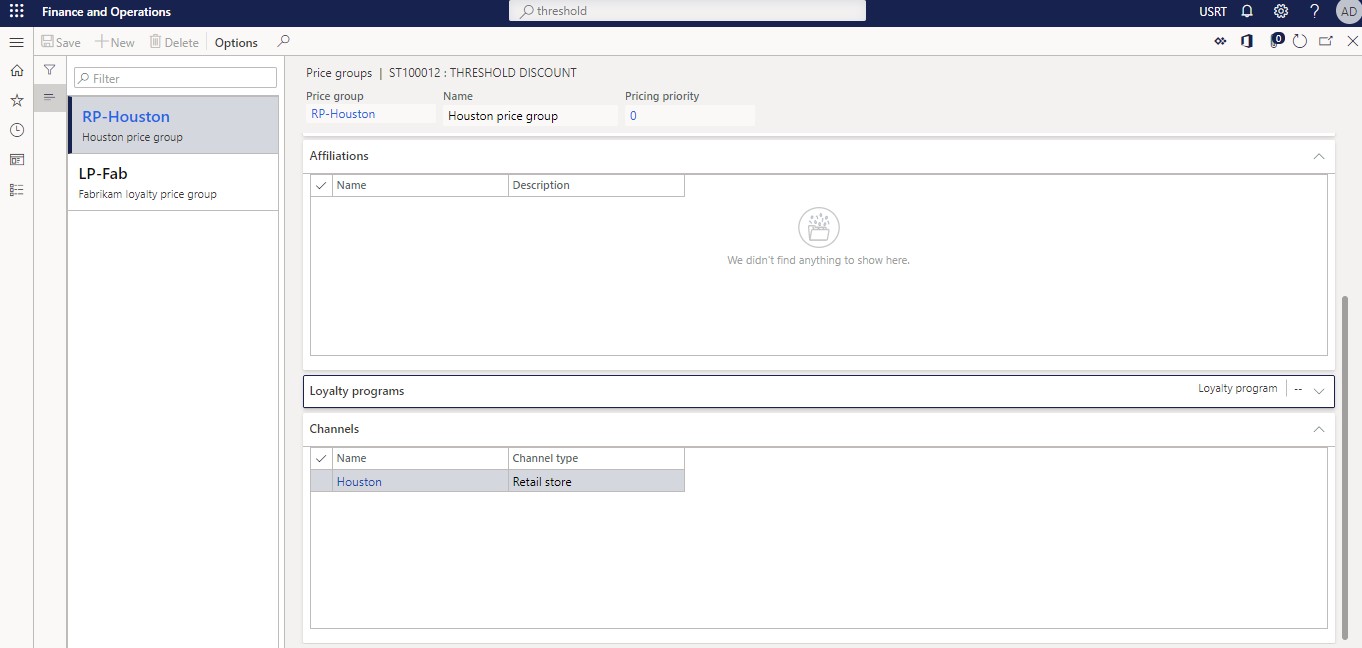Expand the Loyalty programs section
The image size is (1362, 648).
click(1318, 391)
